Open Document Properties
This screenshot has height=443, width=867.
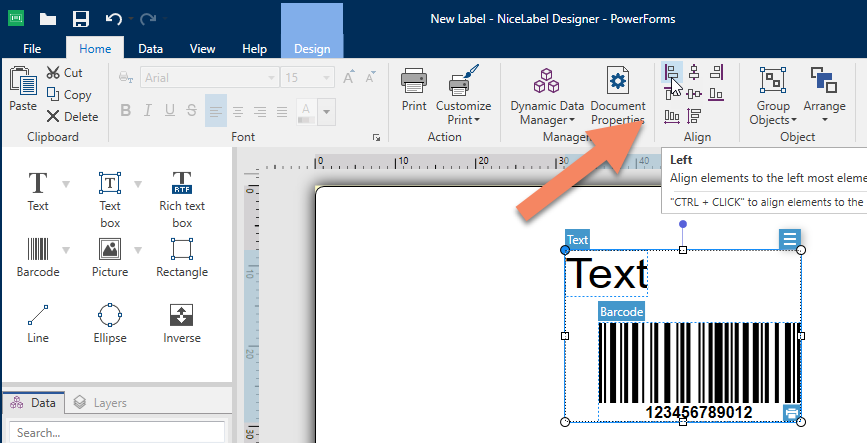(x=618, y=96)
